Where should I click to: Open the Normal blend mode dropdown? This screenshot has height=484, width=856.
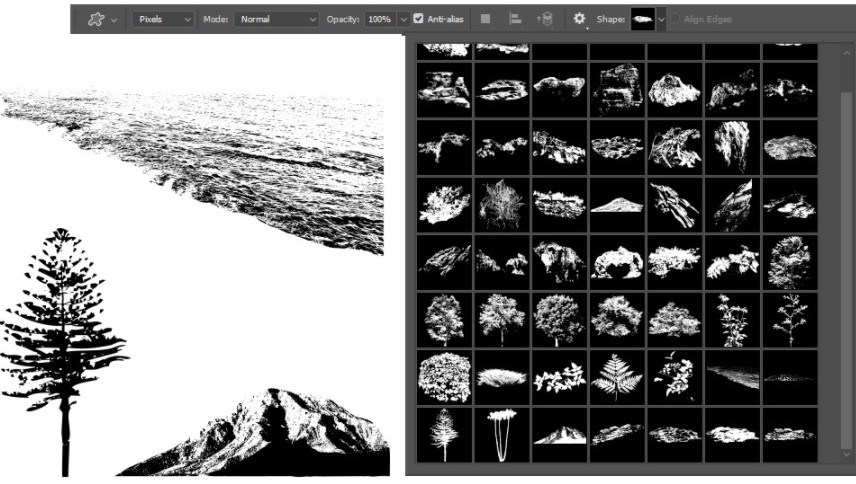[276, 19]
